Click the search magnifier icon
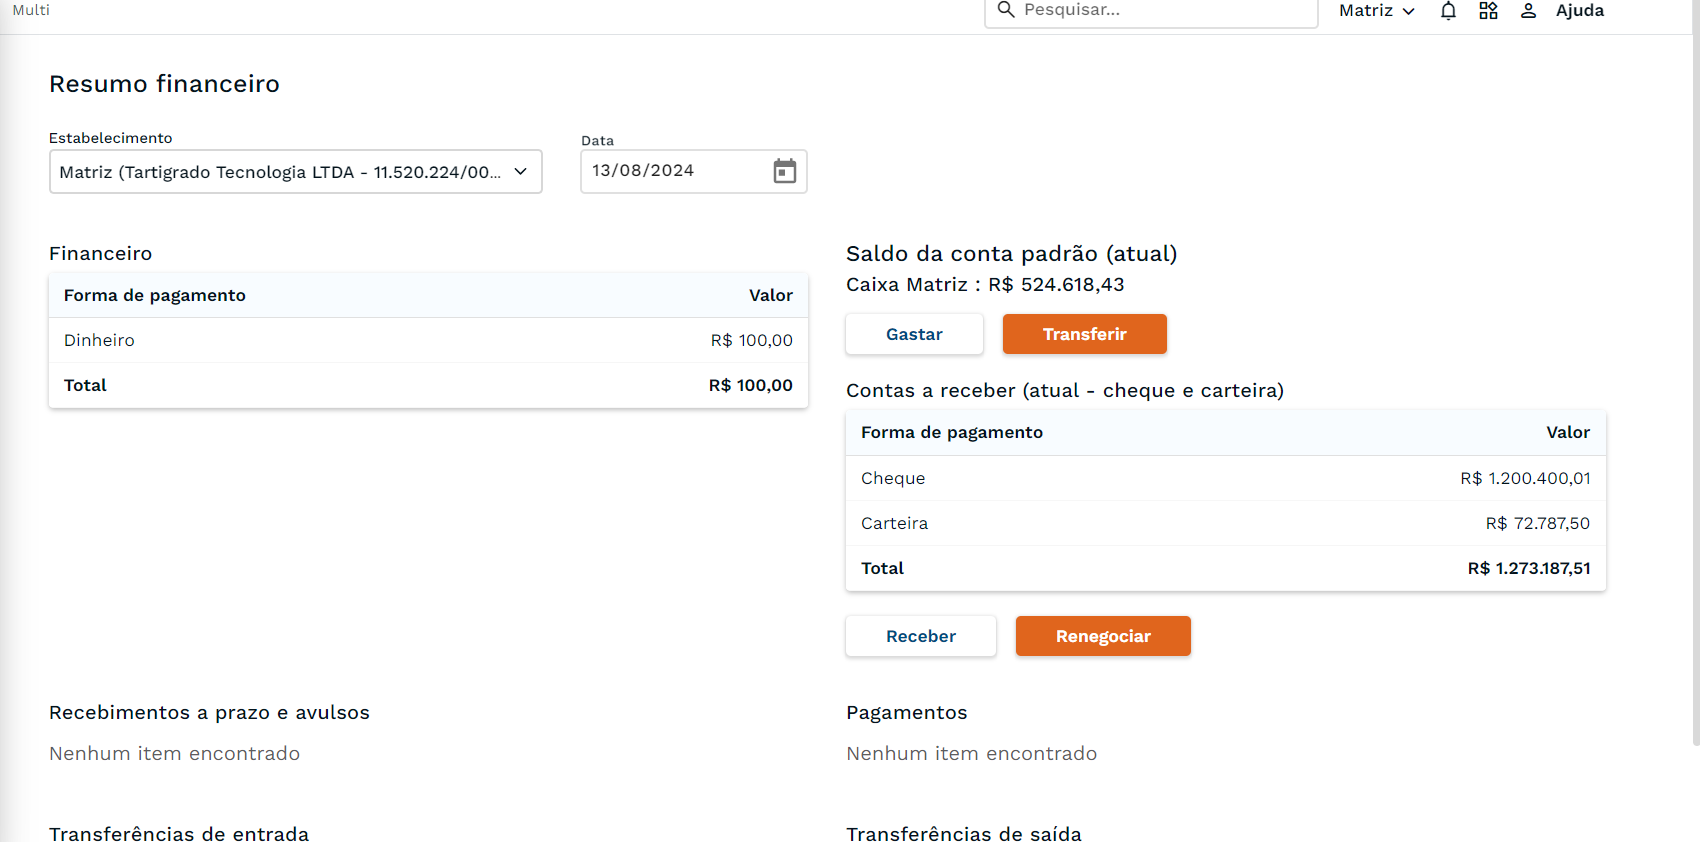This screenshot has height=842, width=1700. [1006, 10]
